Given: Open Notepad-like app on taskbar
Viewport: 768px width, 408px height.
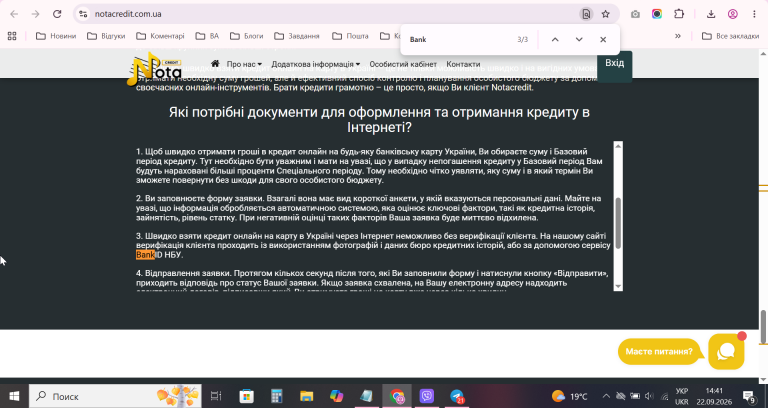Looking at the screenshot, I should point(366,396).
